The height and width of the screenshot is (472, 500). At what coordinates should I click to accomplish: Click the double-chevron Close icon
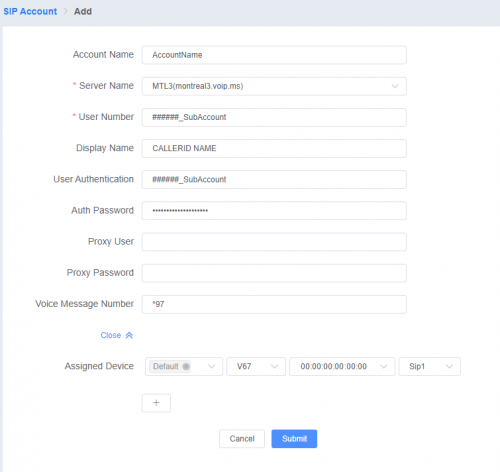(129, 335)
